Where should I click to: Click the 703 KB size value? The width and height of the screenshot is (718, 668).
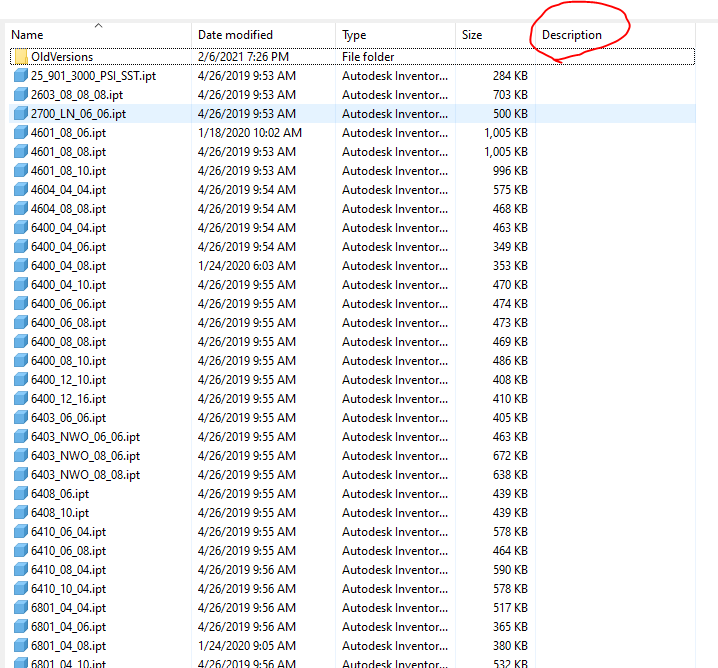[510, 95]
